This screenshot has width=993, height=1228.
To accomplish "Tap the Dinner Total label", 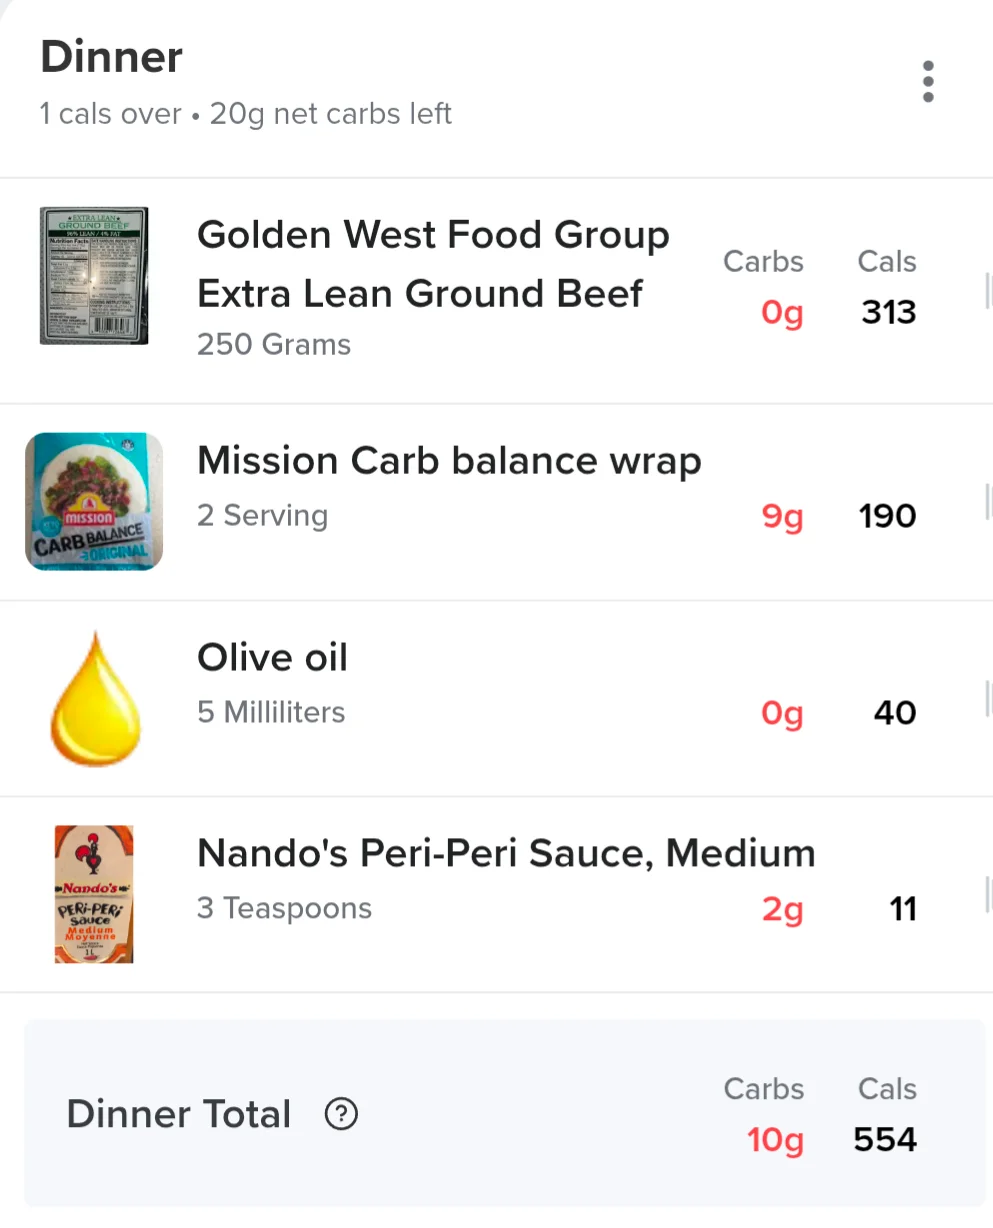I will [x=179, y=1113].
